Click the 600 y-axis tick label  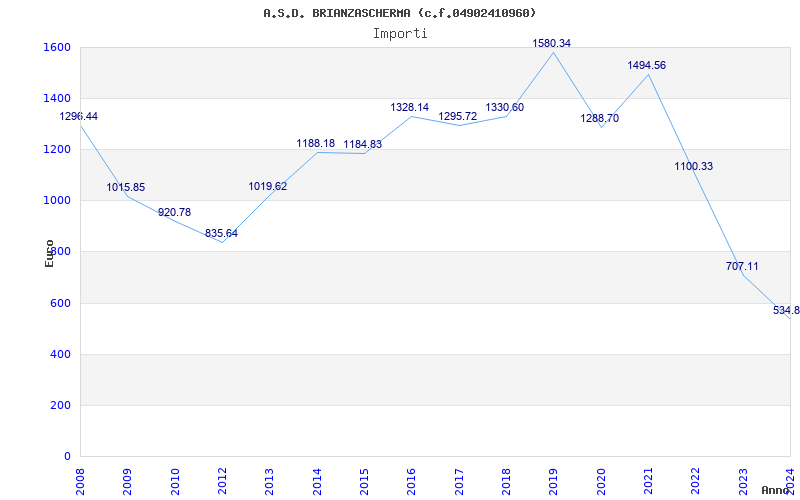pyautogui.click(x=61, y=304)
